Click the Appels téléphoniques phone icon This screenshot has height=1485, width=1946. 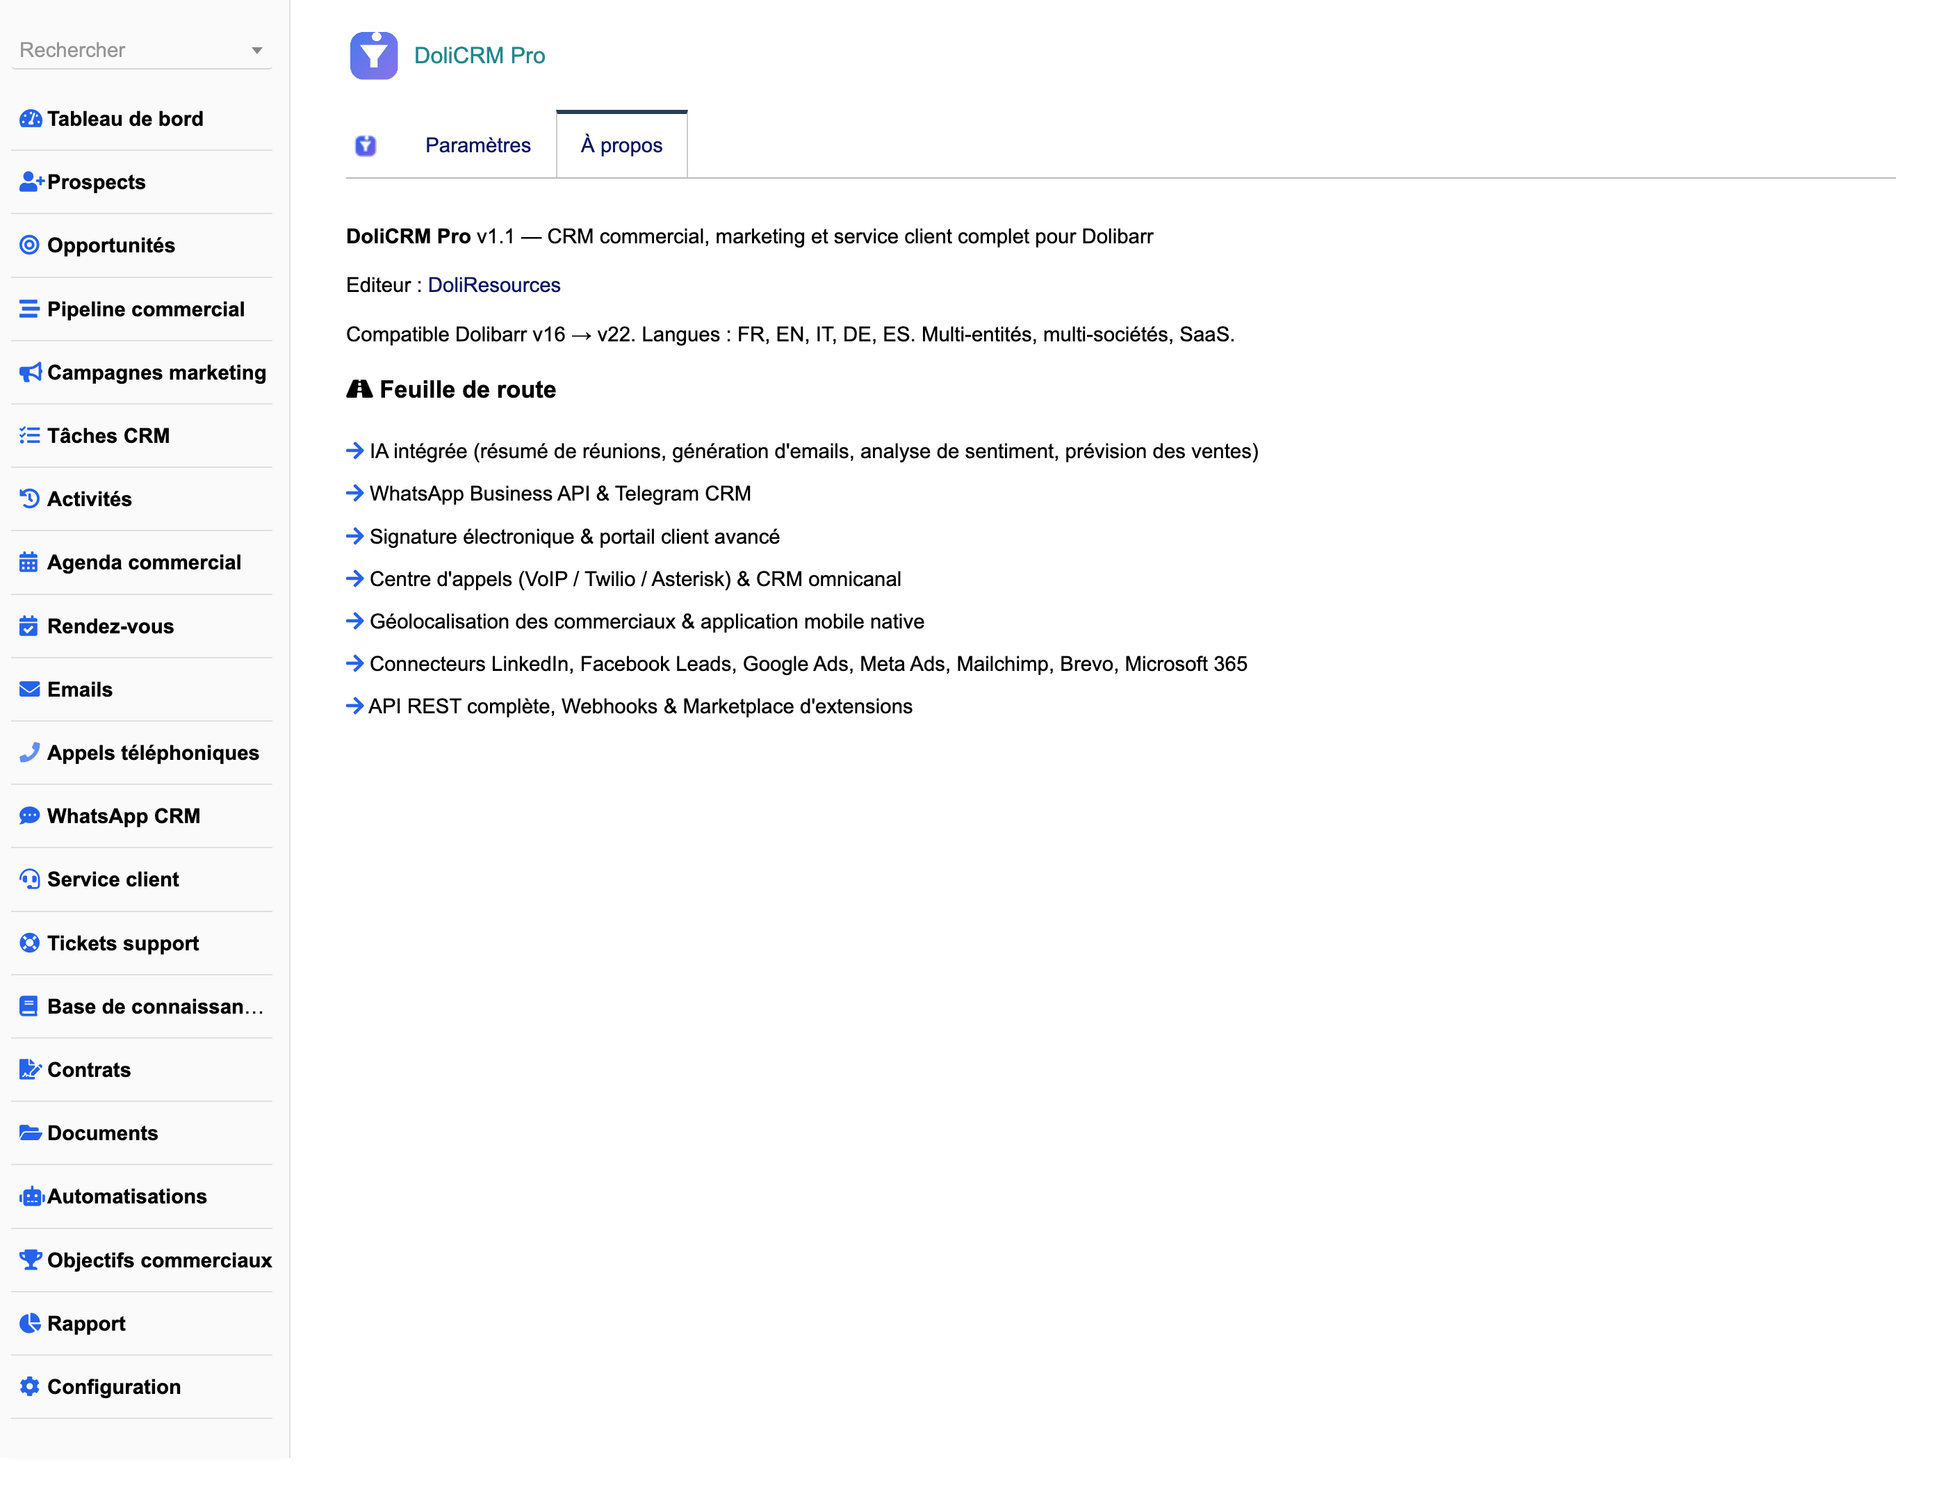30,752
